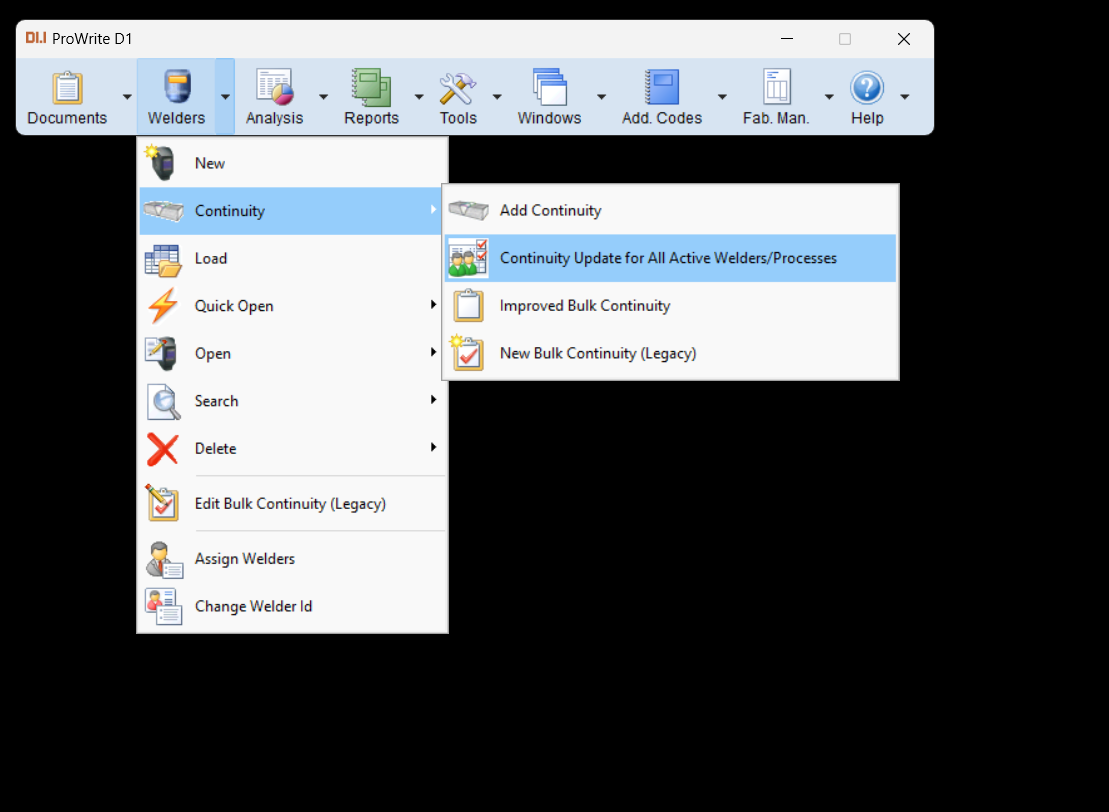Click the Documents clipboard icon
The height and width of the screenshot is (812, 1109).
[x=67, y=88]
